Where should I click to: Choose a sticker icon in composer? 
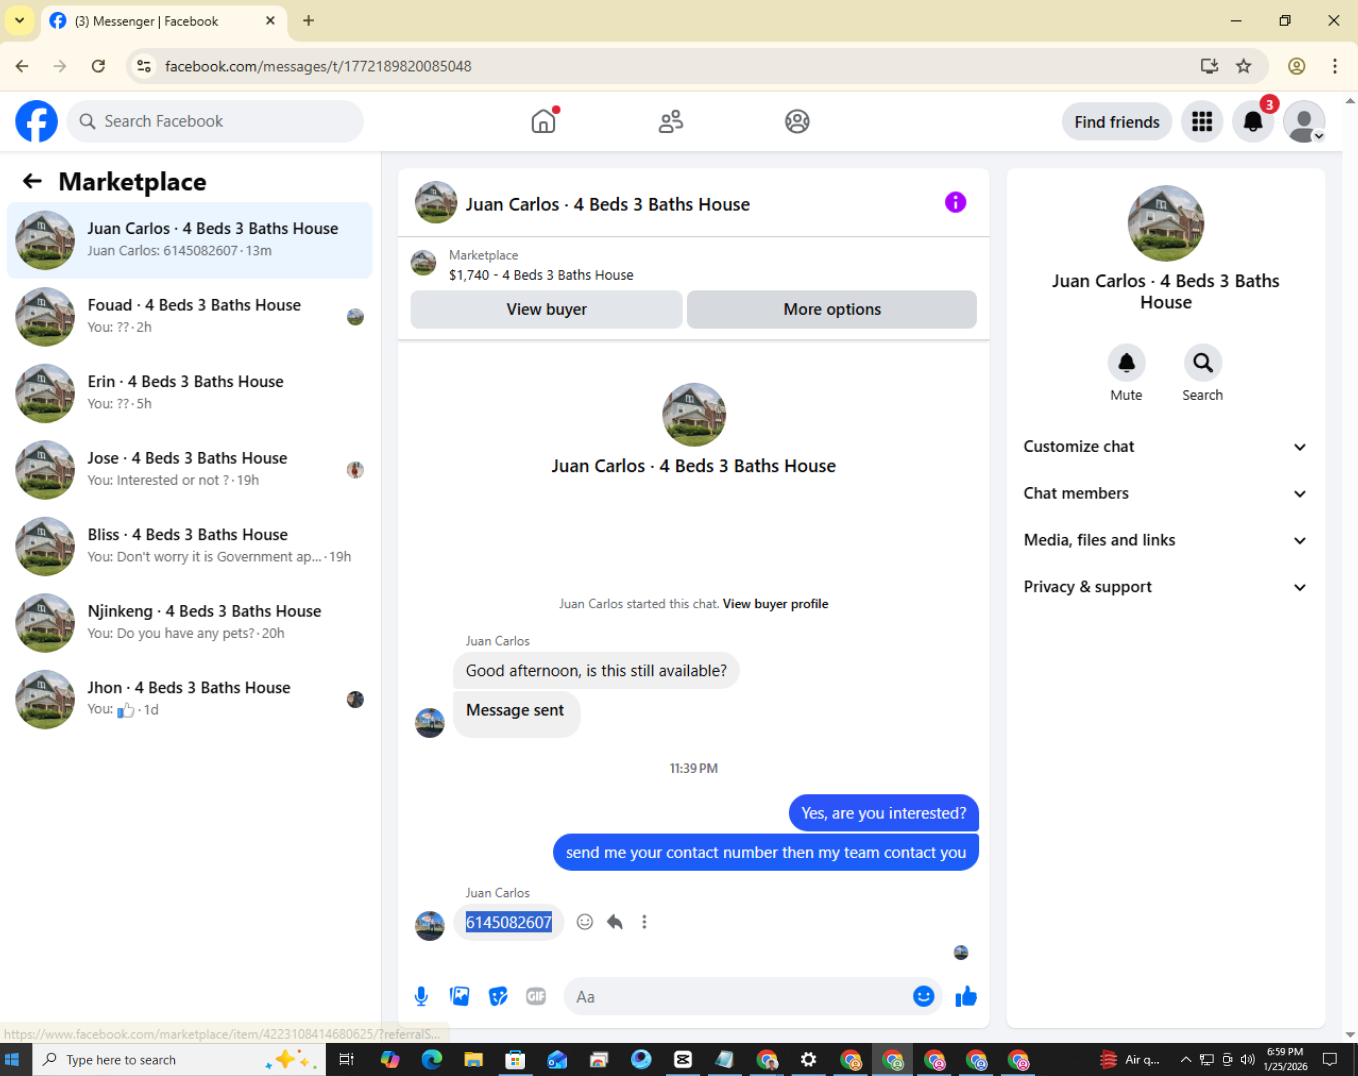[x=498, y=996]
